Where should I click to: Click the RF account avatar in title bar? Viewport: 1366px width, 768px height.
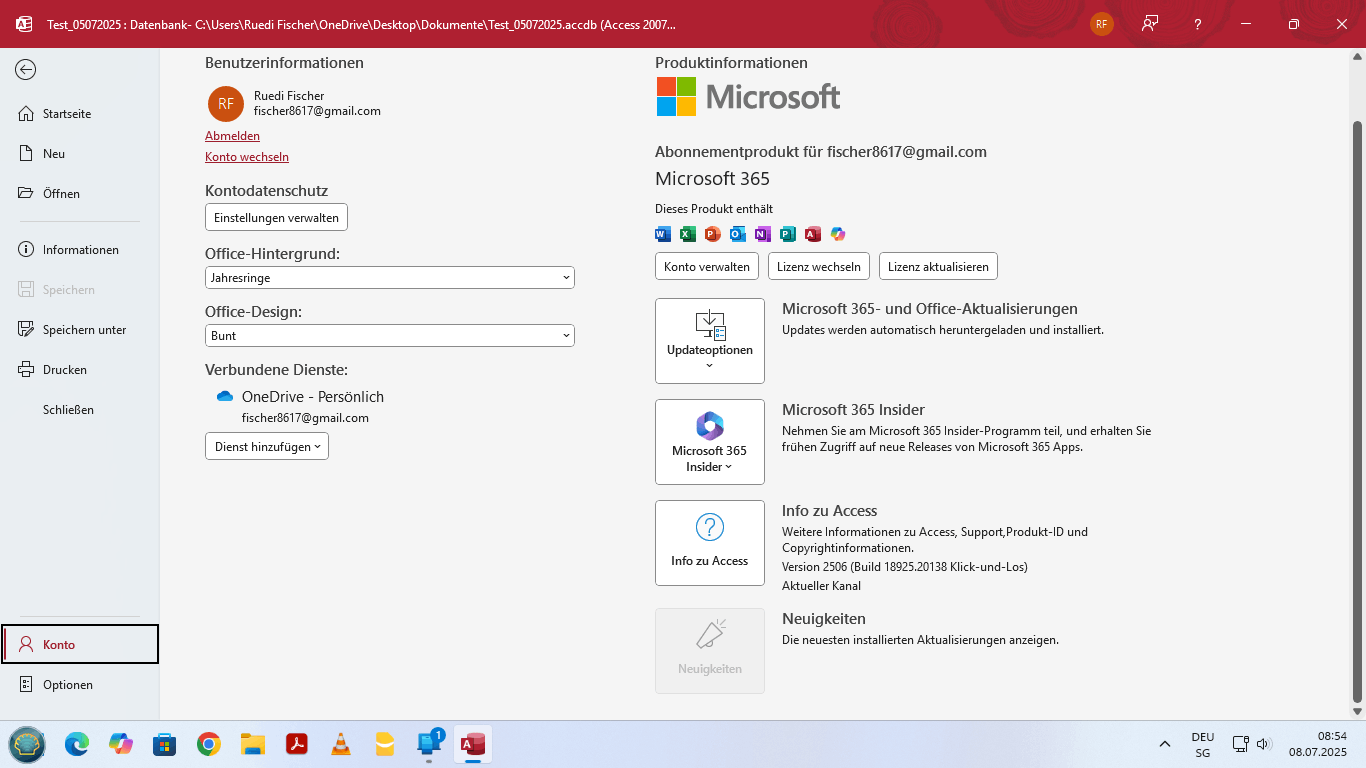pyautogui.click(x=1102, y=24)
